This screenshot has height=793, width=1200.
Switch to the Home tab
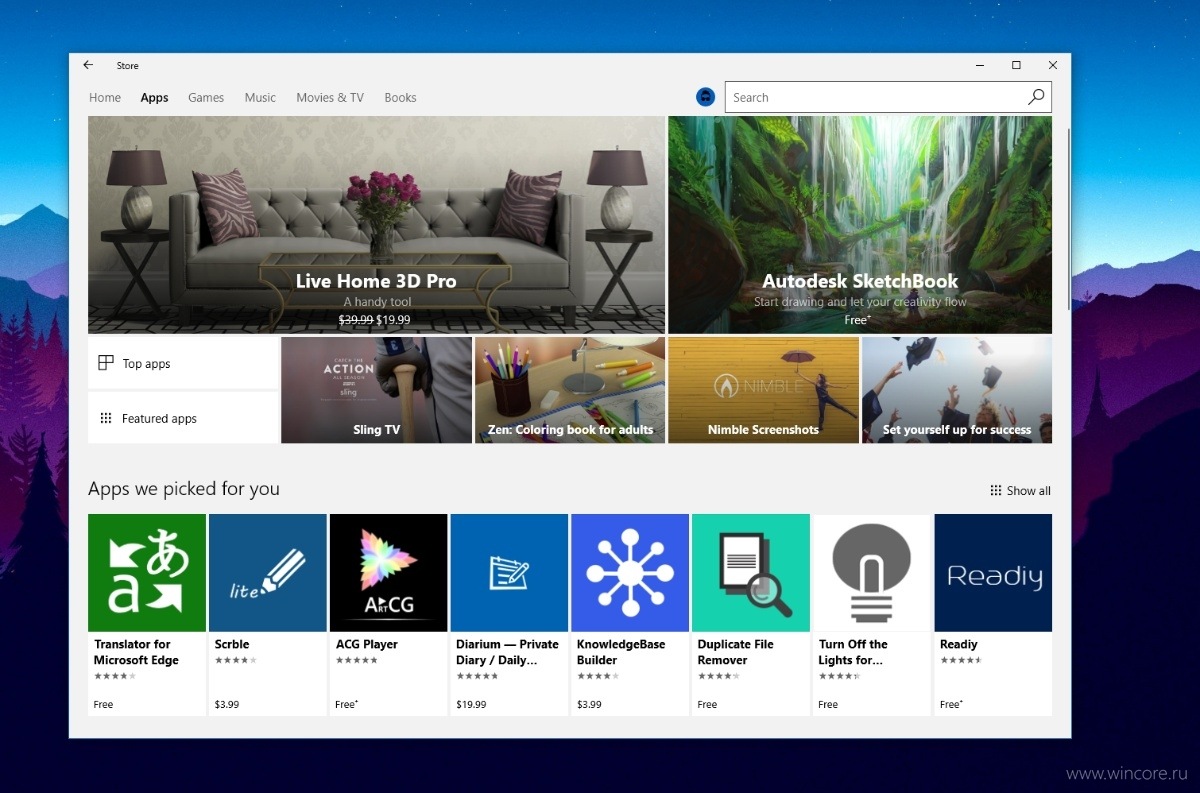105,98
